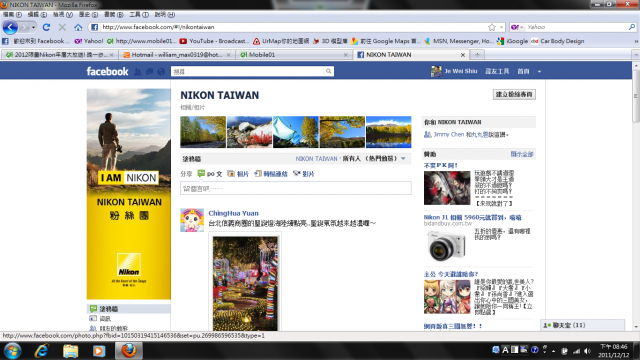Image resolution: width=640 pixels, height=360 pixels.
Task: Open Facebook notifications globe icon
Action: tap(161, 71)
